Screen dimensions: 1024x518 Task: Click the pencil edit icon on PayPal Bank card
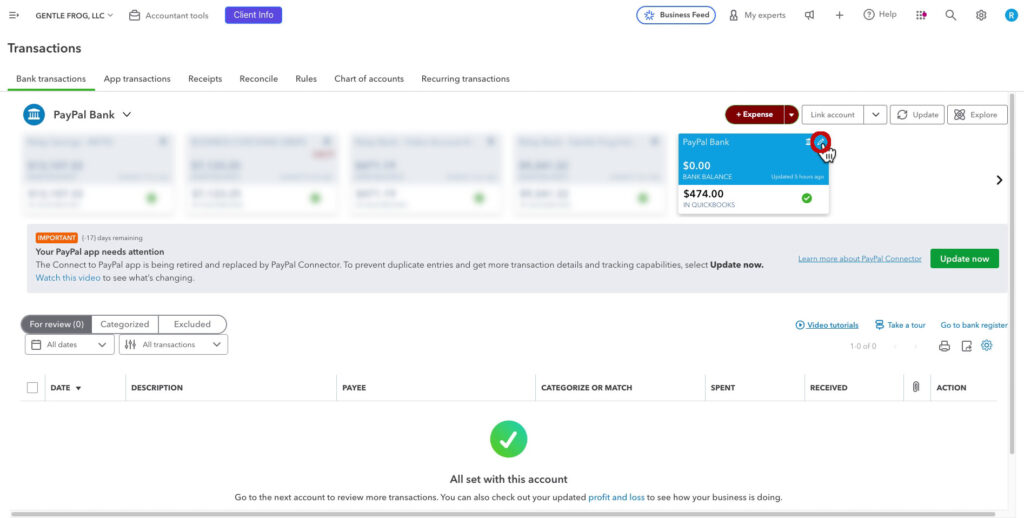(821, 142)
